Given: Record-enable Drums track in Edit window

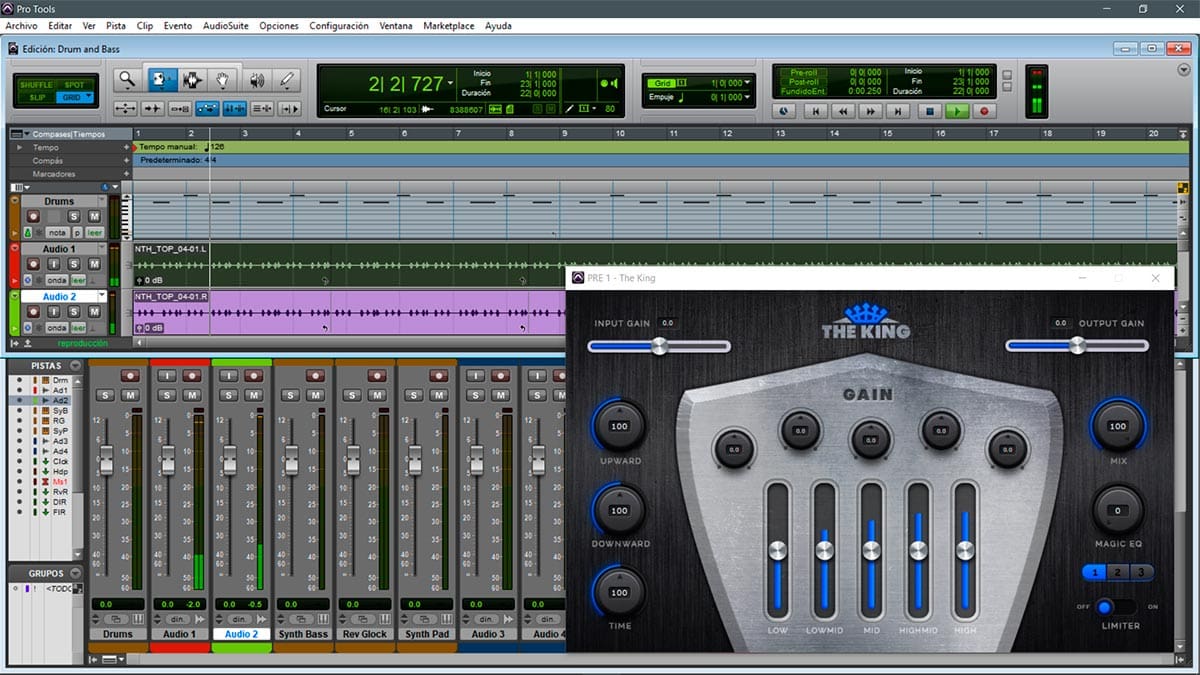Looking at the screenshot, I should click(33, 216).
